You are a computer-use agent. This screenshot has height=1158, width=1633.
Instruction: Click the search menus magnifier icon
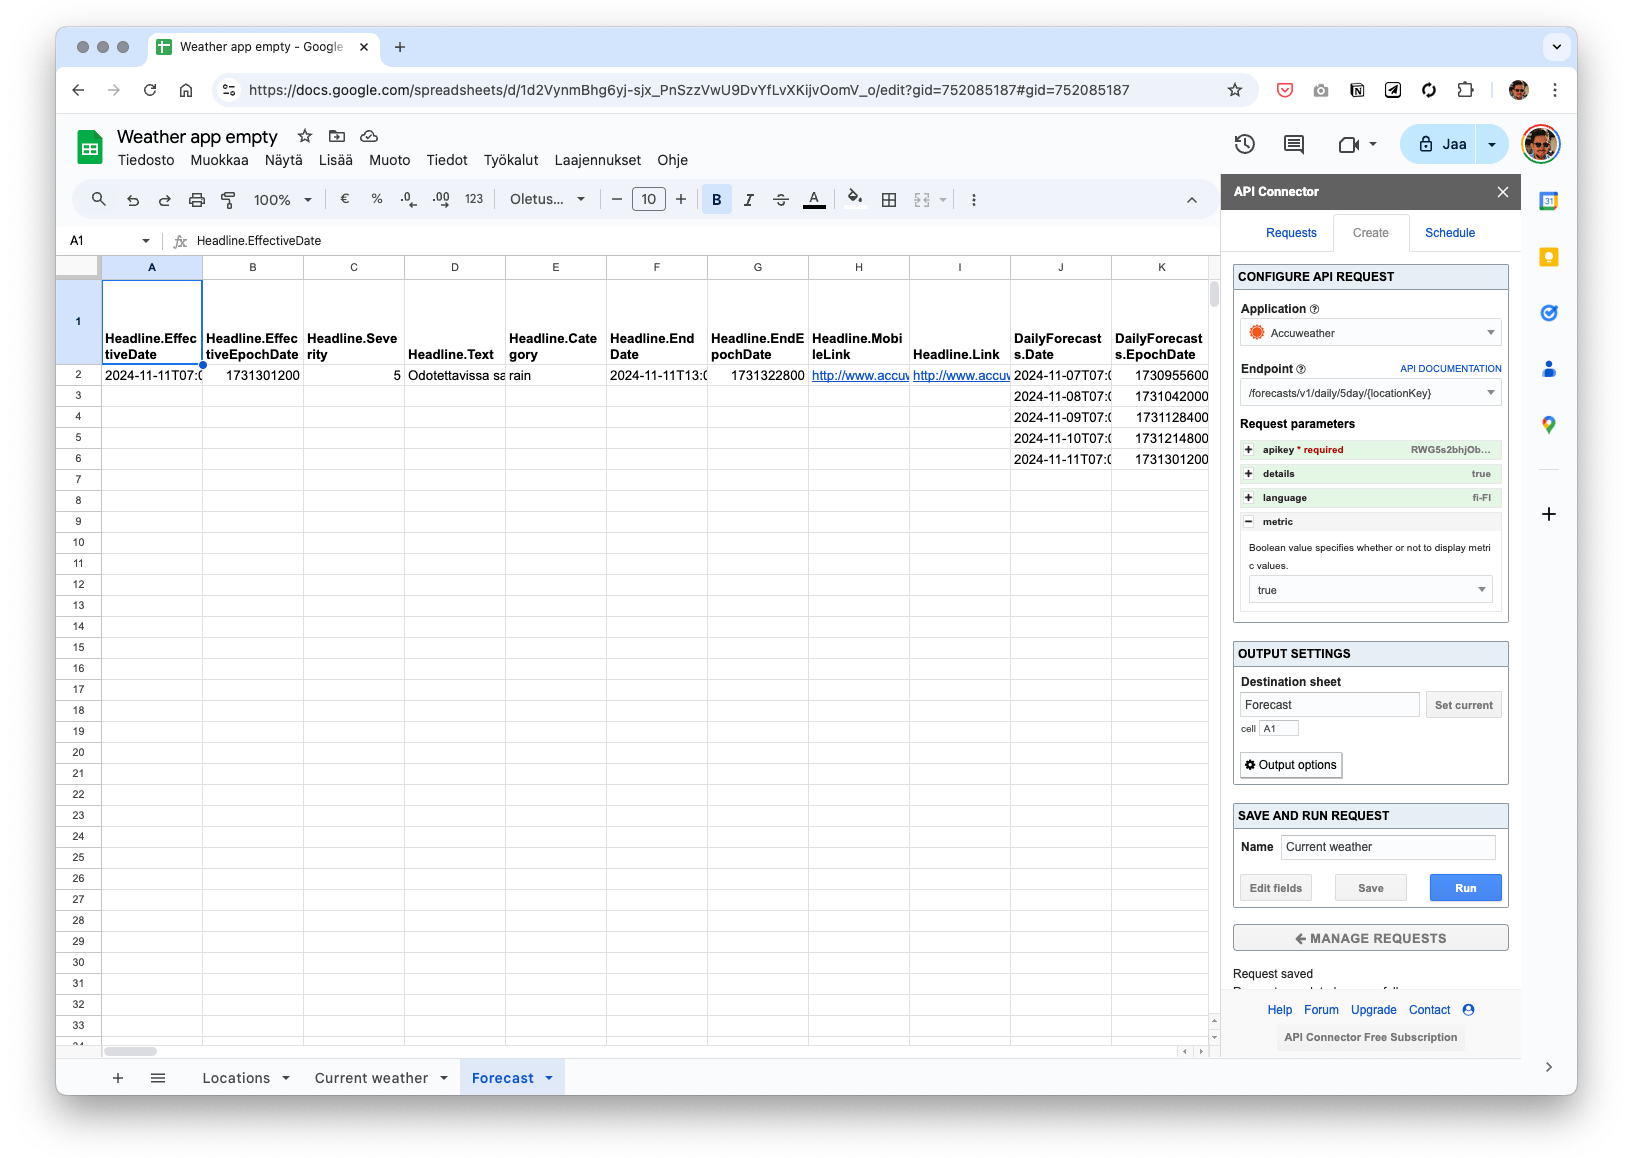tap(99, 200)
